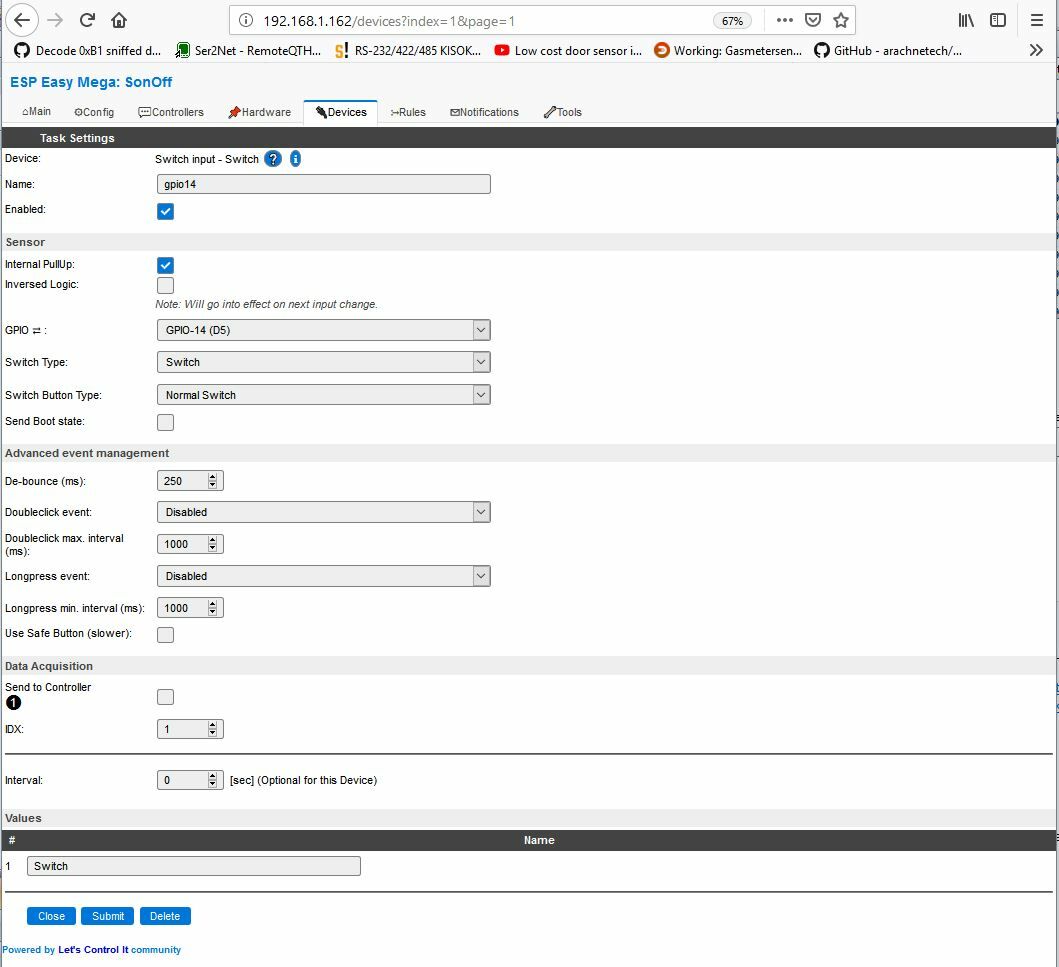
Task: Click the IDX number field
Action: 190,729
